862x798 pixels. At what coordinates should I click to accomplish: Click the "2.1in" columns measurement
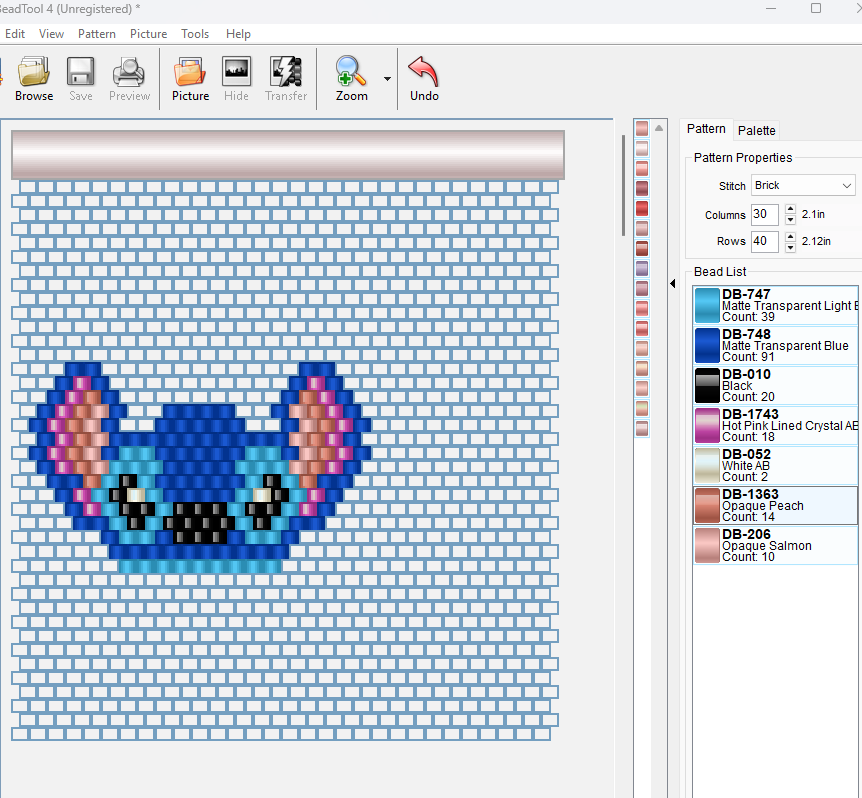pyautogui.click(x=813, y=214)
